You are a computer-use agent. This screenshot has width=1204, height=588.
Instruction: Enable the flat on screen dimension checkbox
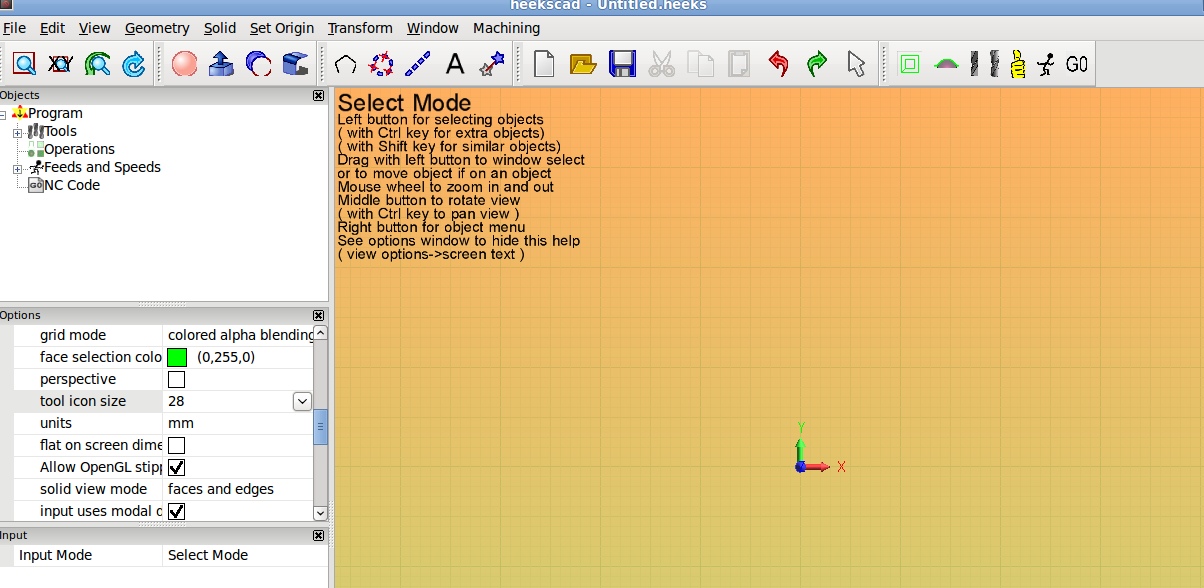176,445
